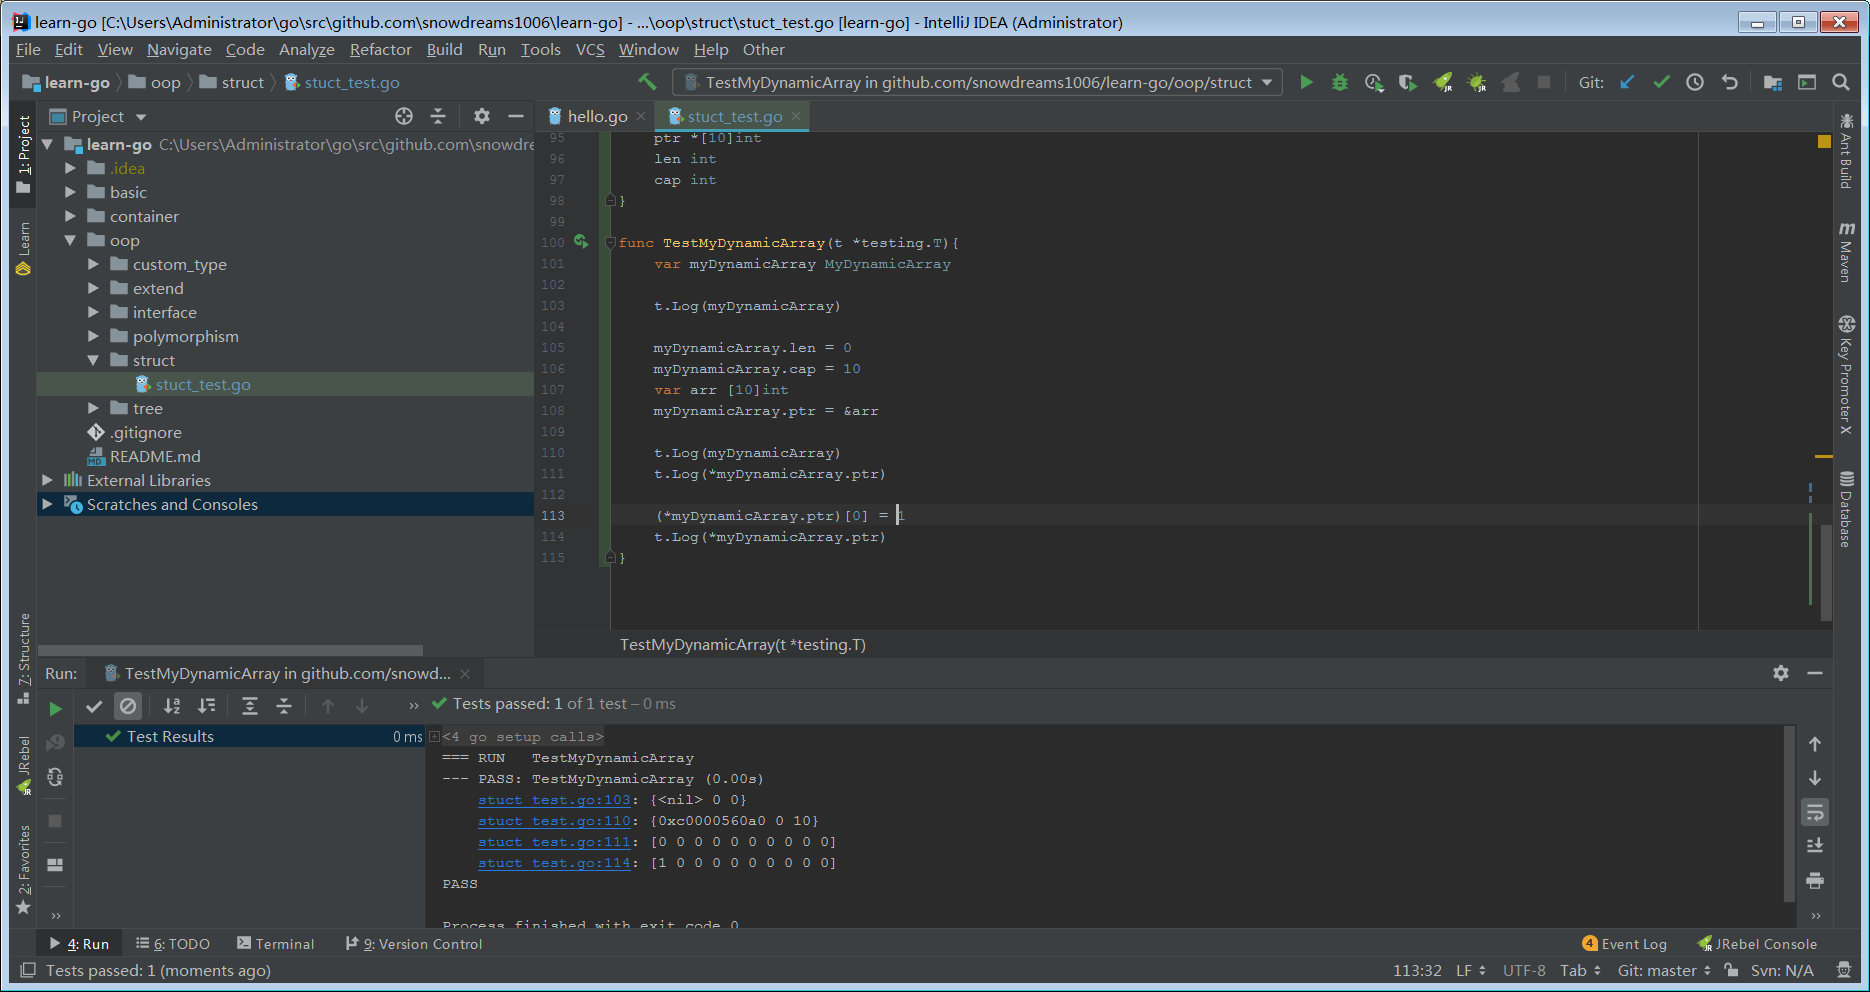Viewport: 1870px width, 992px height.
Task: Run the test with JRebel rocket icon
Action: click(1443, 82)
